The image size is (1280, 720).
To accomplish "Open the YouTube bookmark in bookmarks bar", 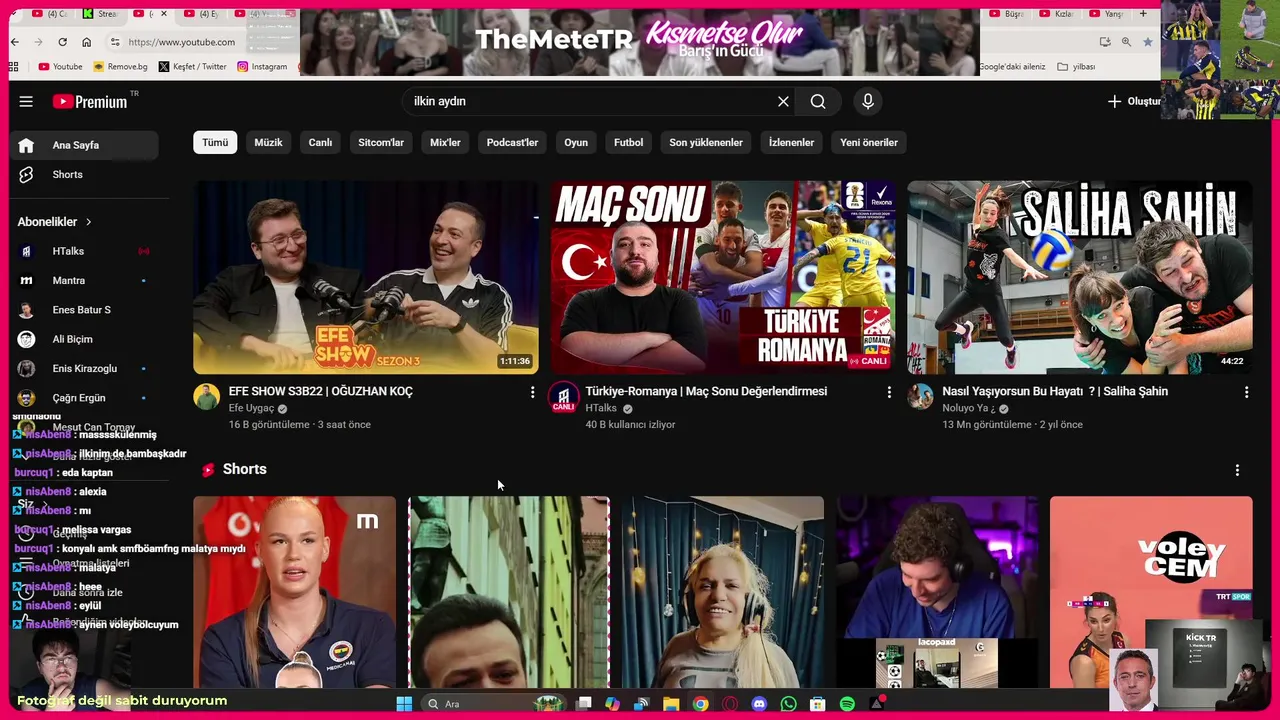I will point(60,67).
